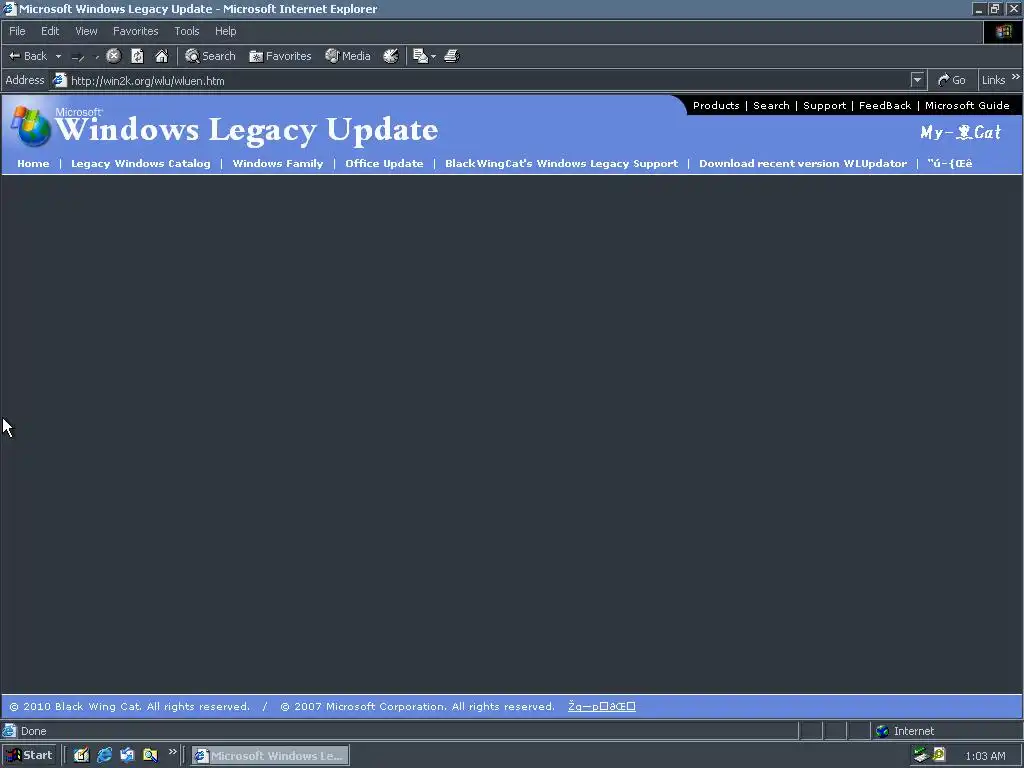The width and height of the screenshot is (1024, 768).
Task: Launch Internet Explorer from Quick Launch
Action: pos(104,756)
